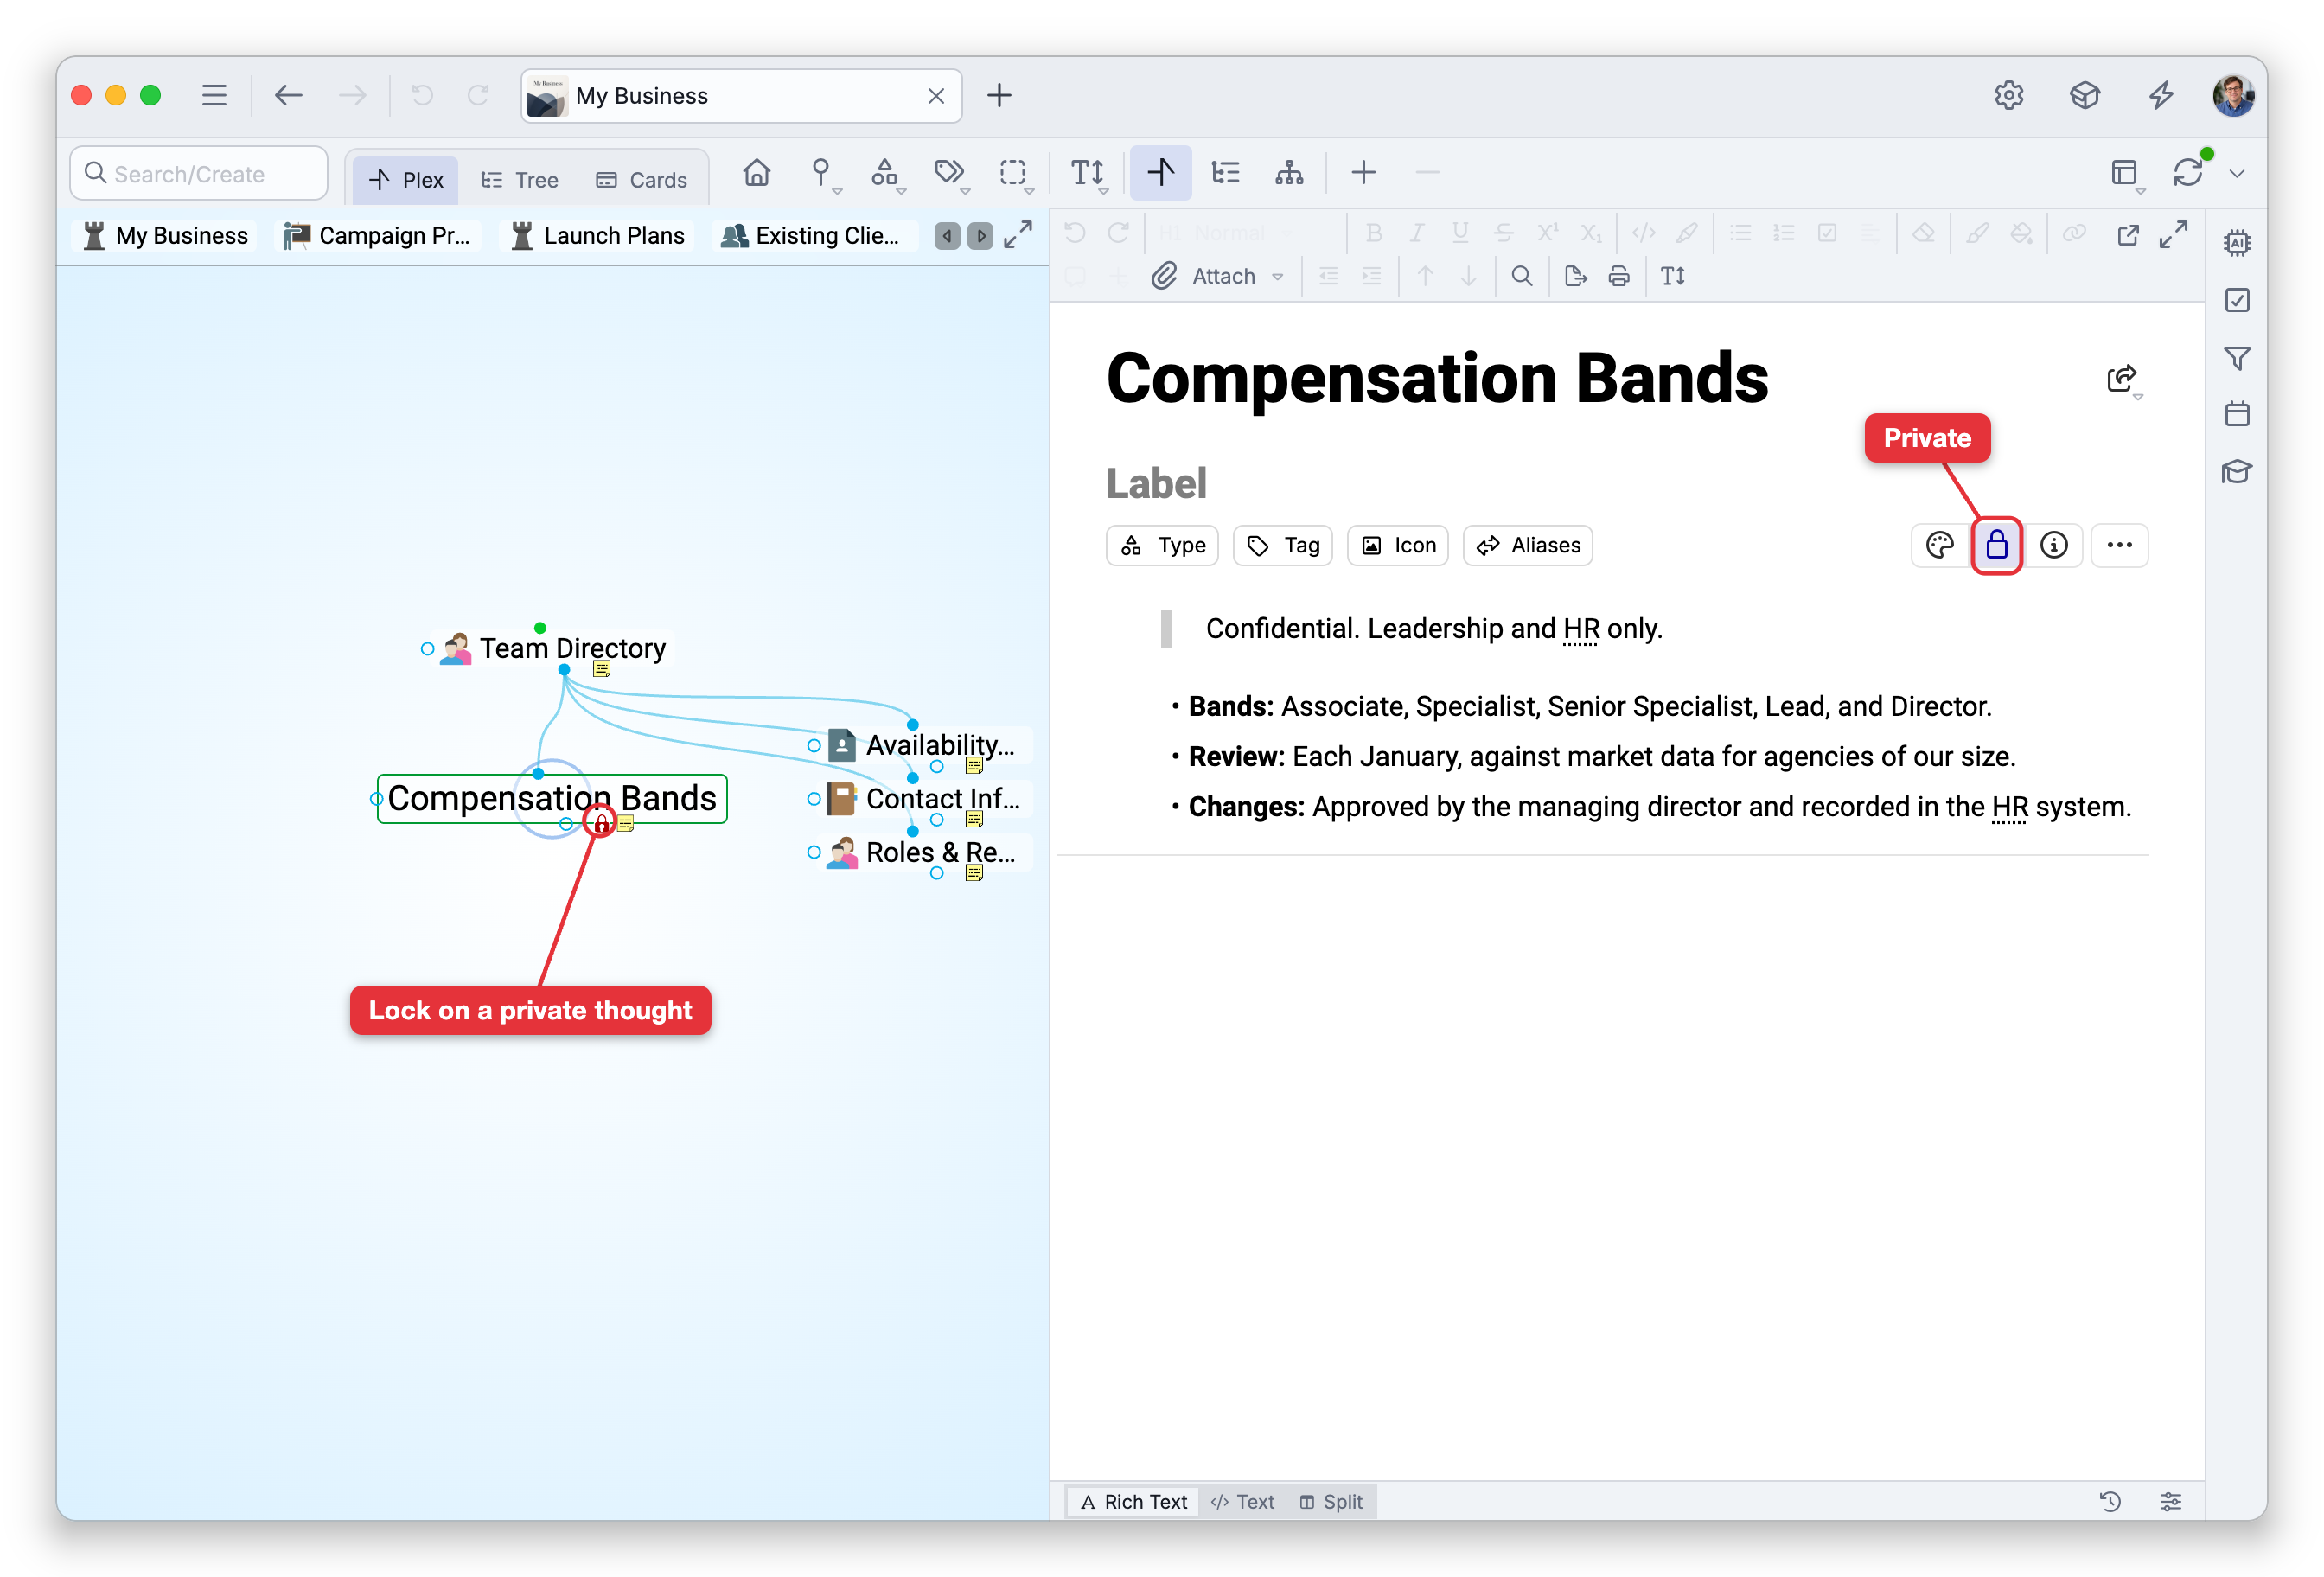The width and height of the screenshot is (2324, 1577).
Task: Open the tags dropdown in toolbar
Action: (950, 173)
